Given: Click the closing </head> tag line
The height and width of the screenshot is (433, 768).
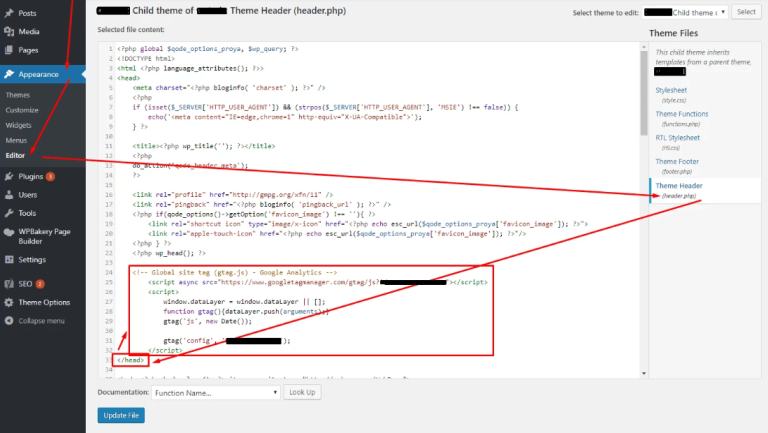Looking at the screenshot, I should [x=131, y=360].
